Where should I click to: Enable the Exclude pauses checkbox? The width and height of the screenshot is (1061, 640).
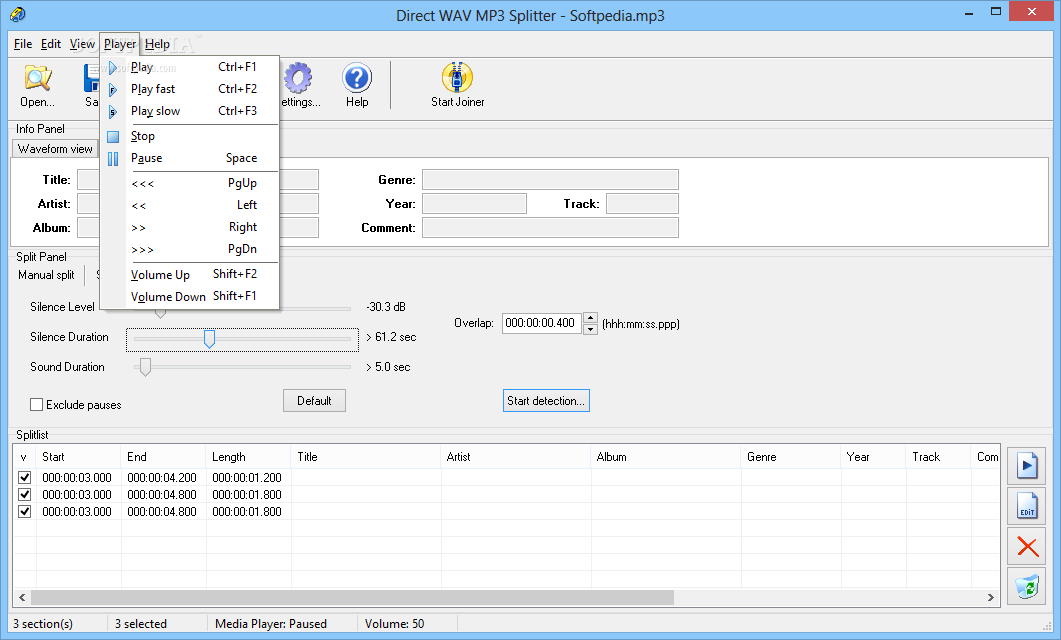coord(37,405)
